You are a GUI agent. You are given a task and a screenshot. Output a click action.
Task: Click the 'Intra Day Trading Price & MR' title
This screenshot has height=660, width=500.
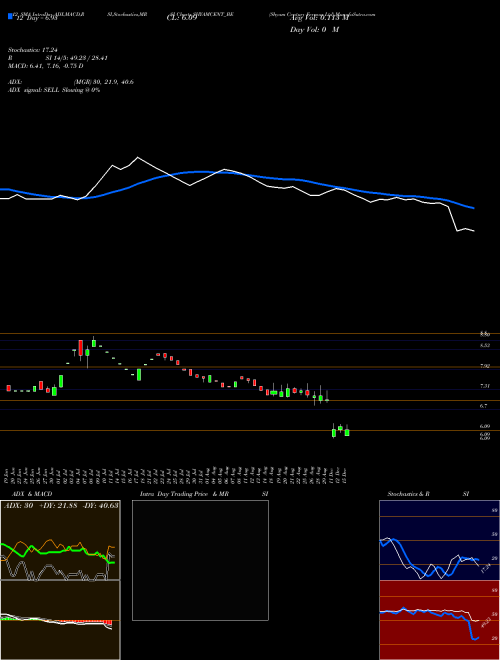184,494
